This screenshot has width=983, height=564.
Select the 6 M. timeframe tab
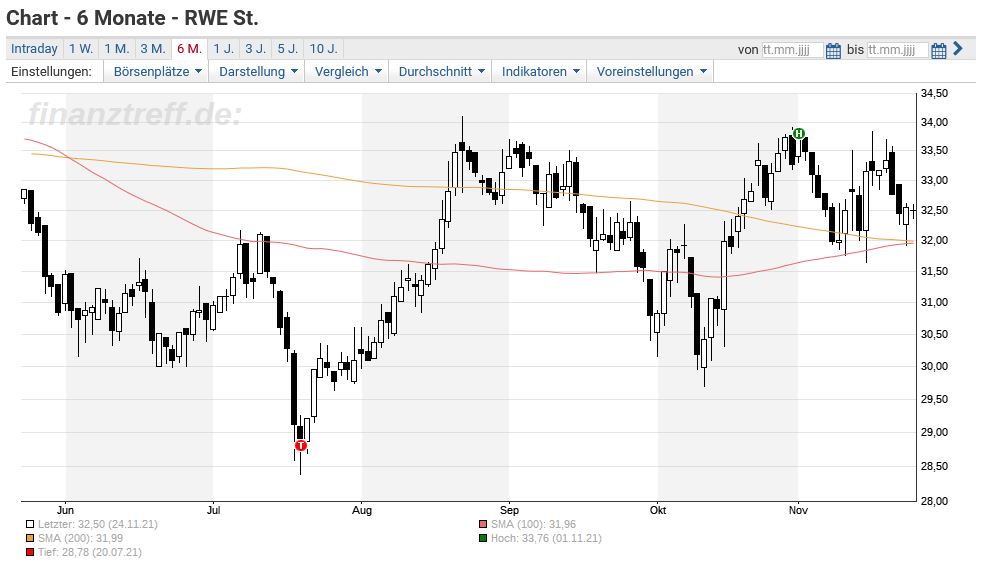[x=189, y=49]
